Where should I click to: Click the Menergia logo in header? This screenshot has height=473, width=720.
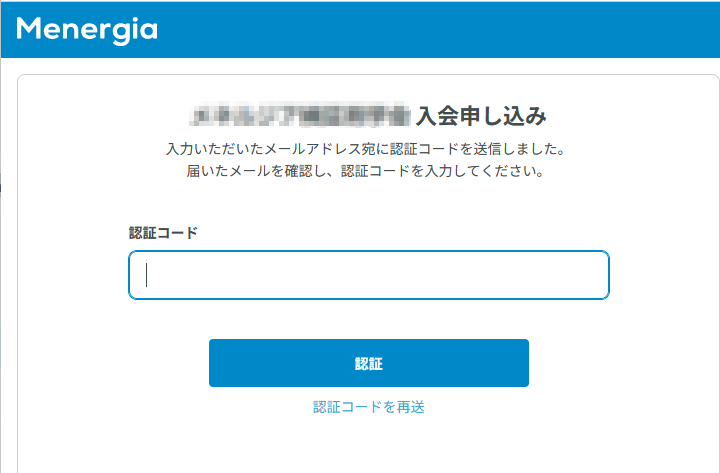point(87,30)
